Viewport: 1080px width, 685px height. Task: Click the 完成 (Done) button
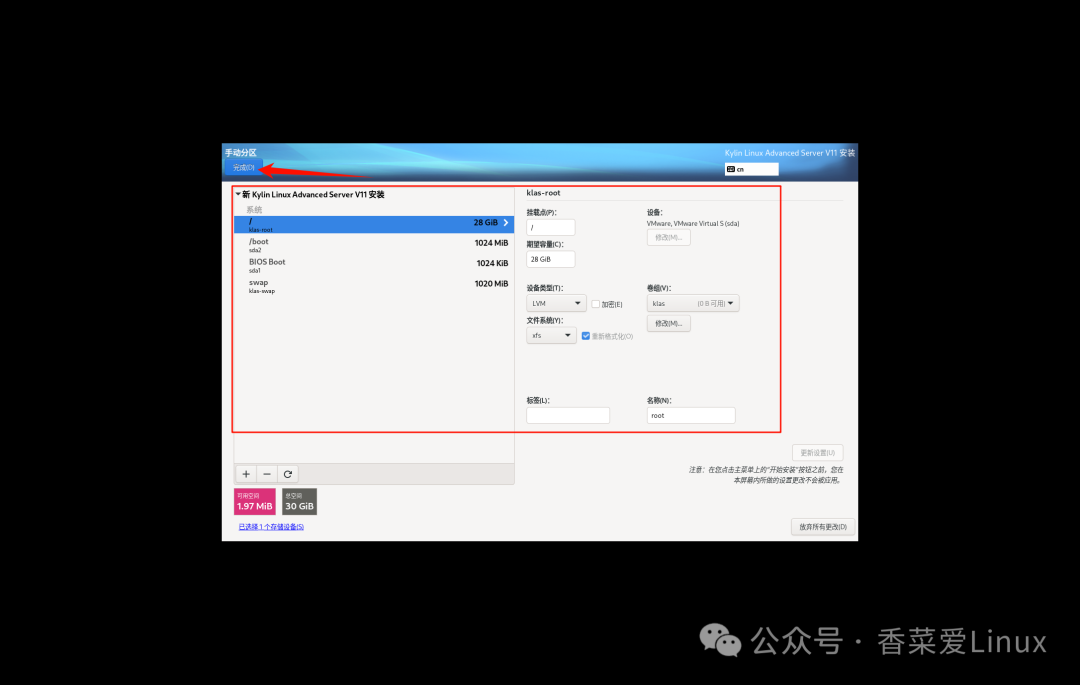click(242, 167)
